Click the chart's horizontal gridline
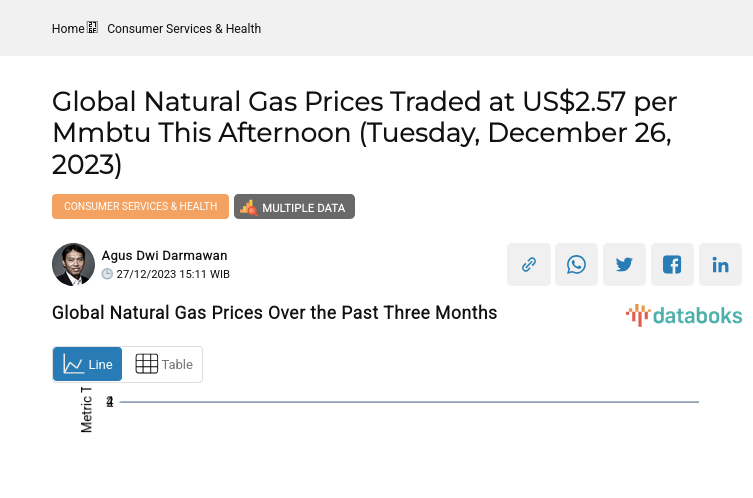 408,402
